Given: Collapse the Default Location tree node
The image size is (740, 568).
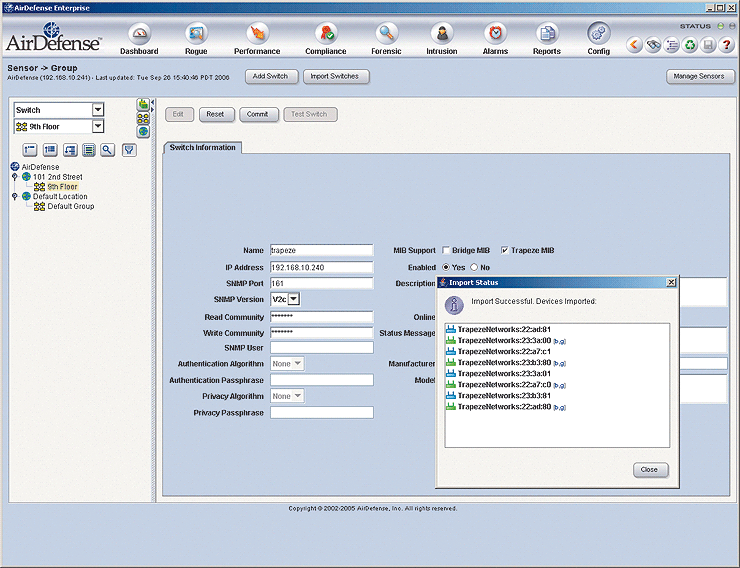Looking at the screenshot, I should tap(15, 196).
